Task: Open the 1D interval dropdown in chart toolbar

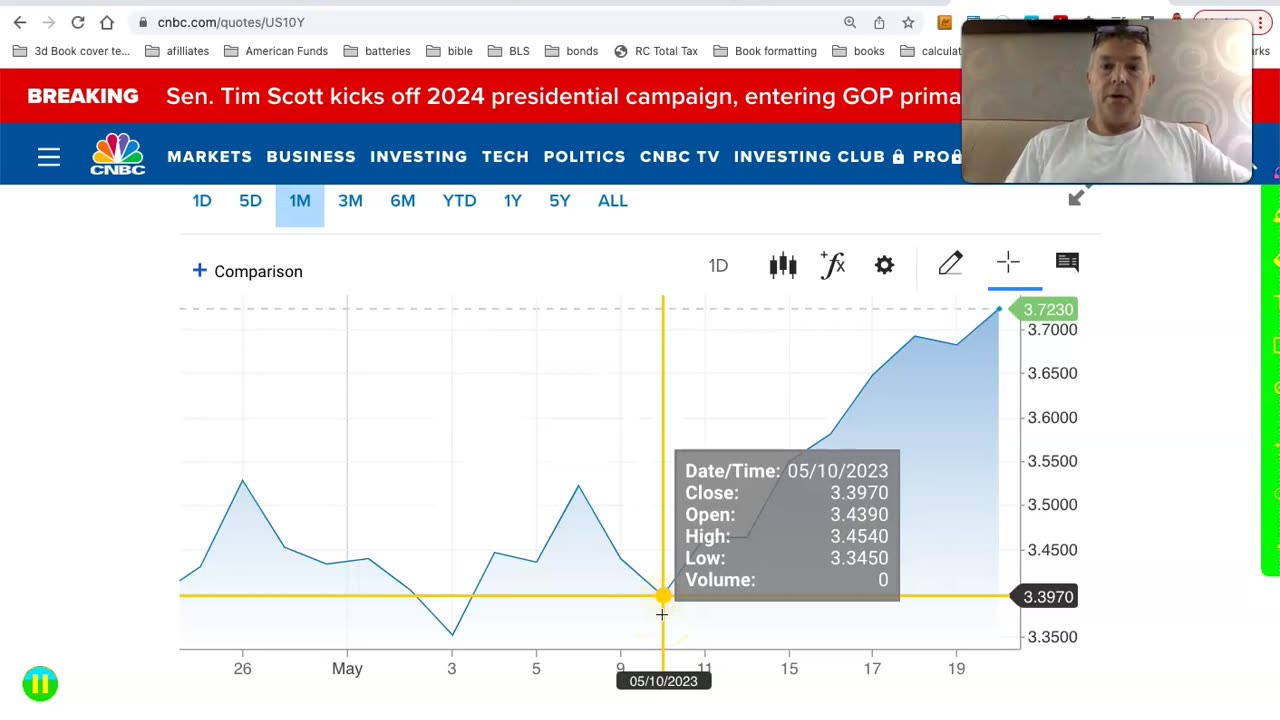Action: (x=718, y=266)
